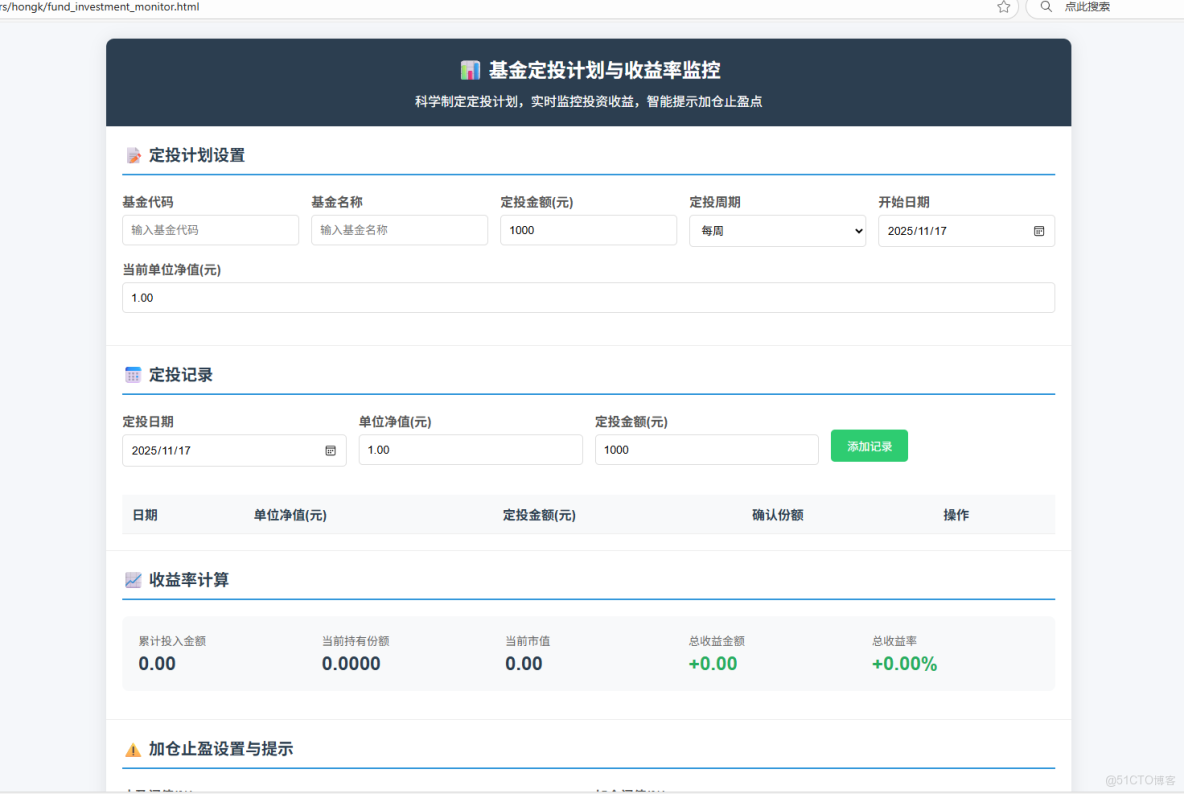The width and height of the screenshot is (1184, 794).
Task: Click the chart icon beside 收益率计算
Action: tap(131, 579)
